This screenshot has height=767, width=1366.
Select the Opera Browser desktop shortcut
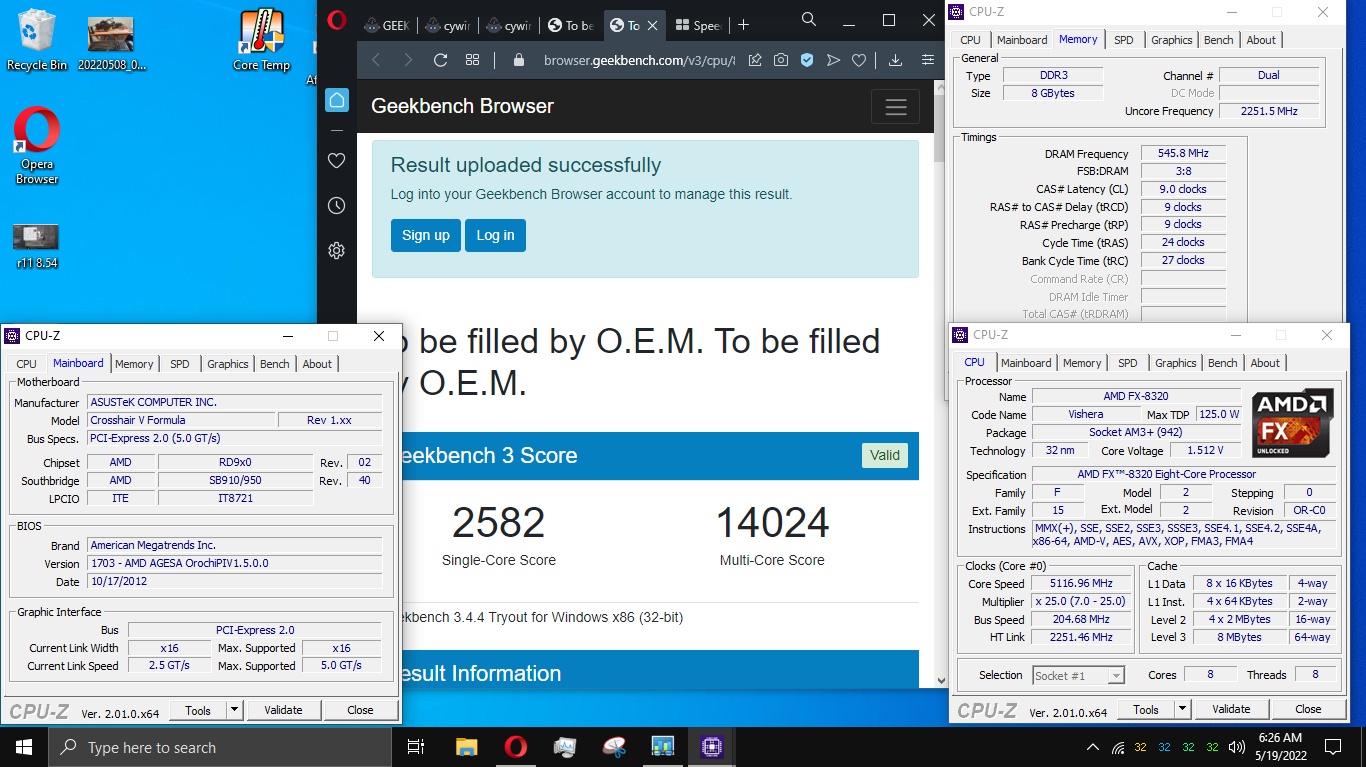[37, 146]
